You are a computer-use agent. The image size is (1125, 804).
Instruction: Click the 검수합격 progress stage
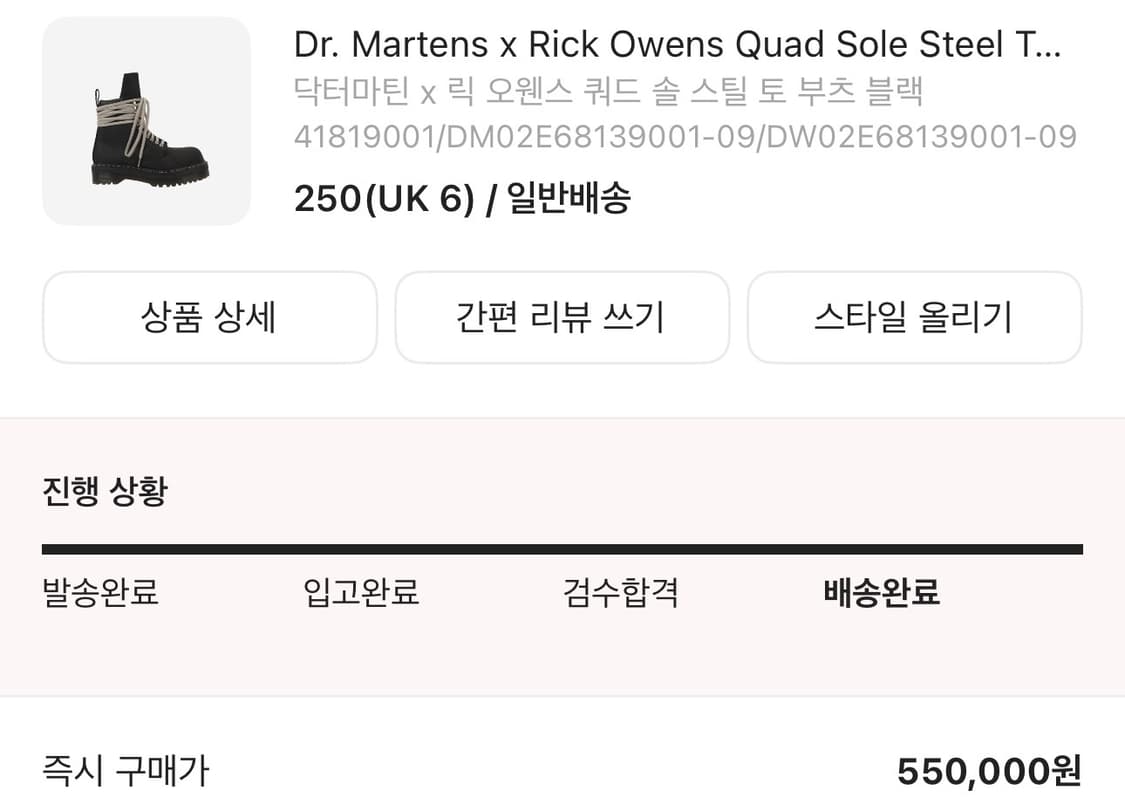point(622,592)
